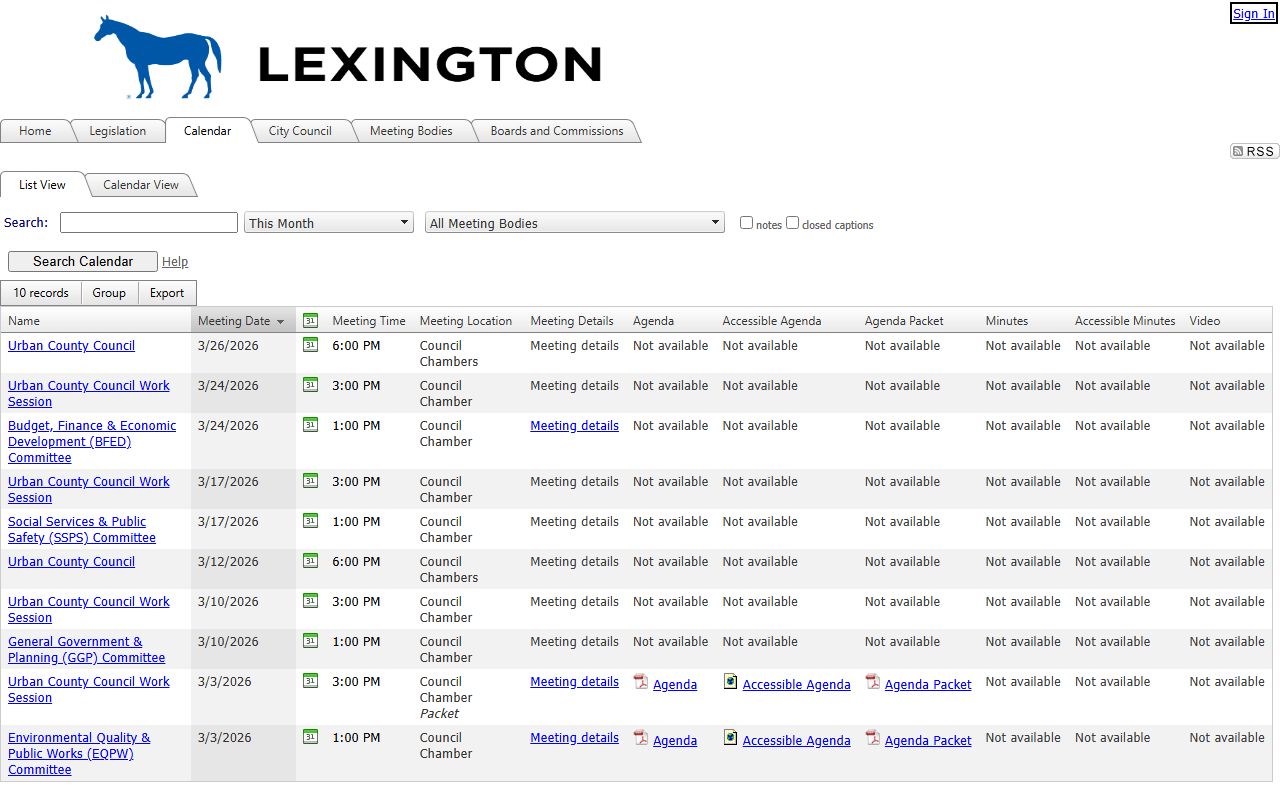The image size is (1280, 800).
Task: Open PDF icon for EQPW Committee Agenda Packet
Action: (x=873, y=738)
